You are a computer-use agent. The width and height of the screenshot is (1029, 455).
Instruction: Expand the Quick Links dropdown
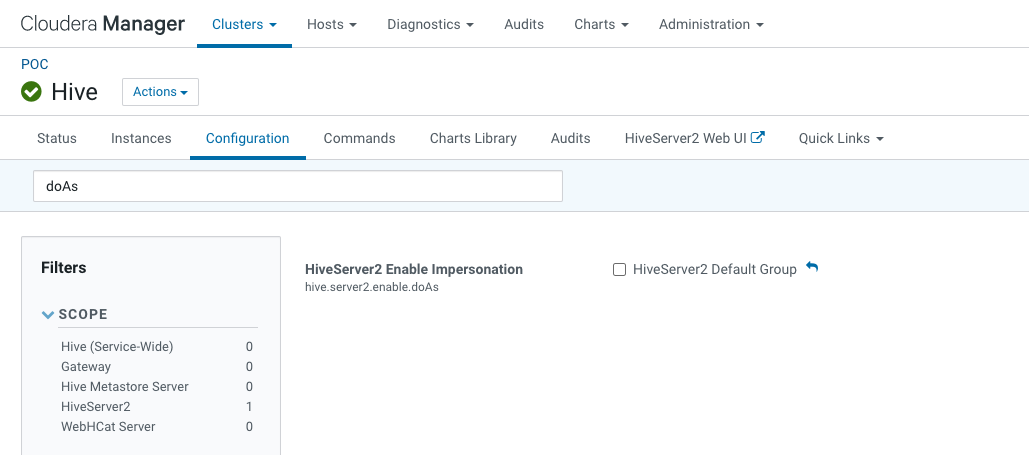pyautogui.click(x=841, y=139)
